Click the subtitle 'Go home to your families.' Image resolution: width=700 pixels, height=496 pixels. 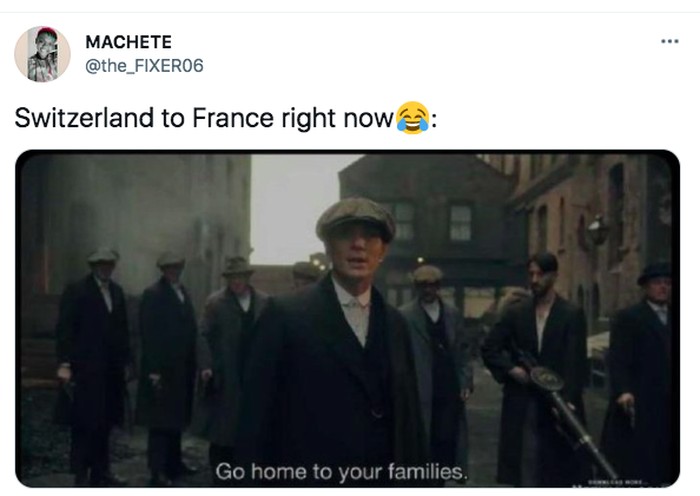pyautogui.click(x=342, y=472)
